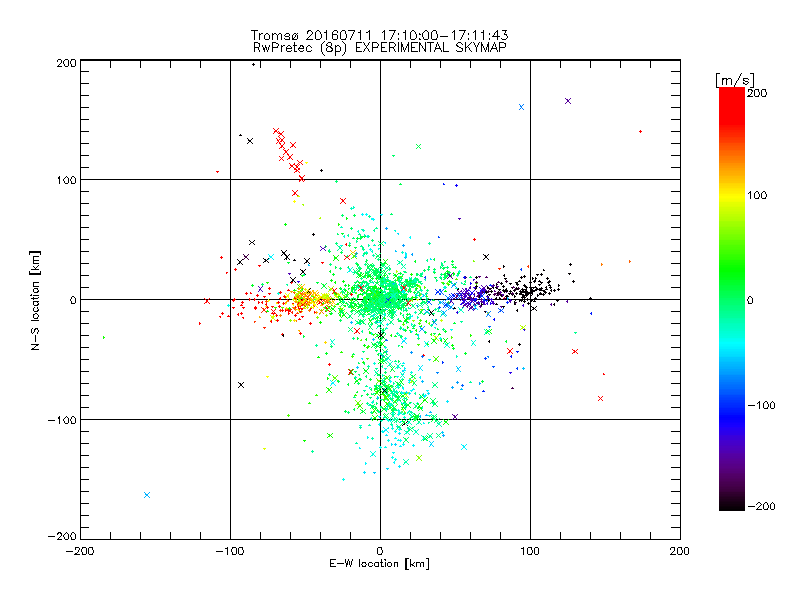
Task: Click the '200' tick label on the N-S axis
Action: [x=67, y=63]
